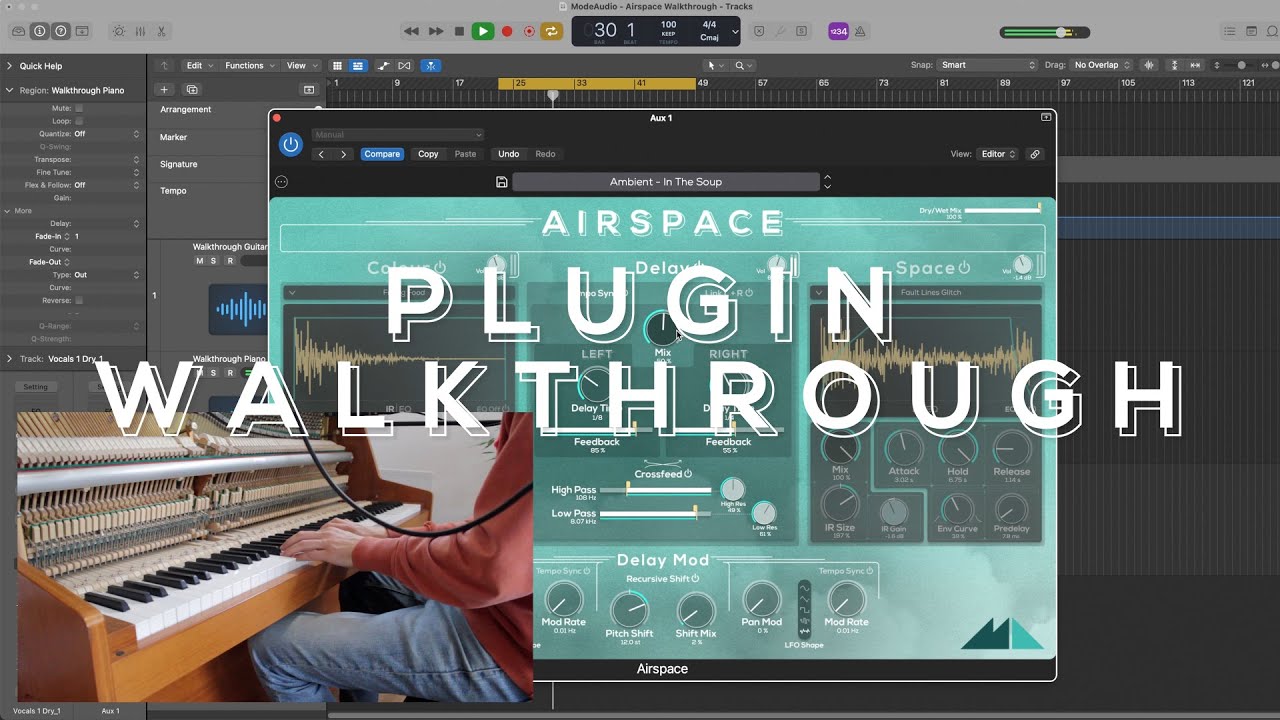Screen dimensions: 1280x720
Task: Adjust the master volume slider in control bar
Action: coord(1045,32)
